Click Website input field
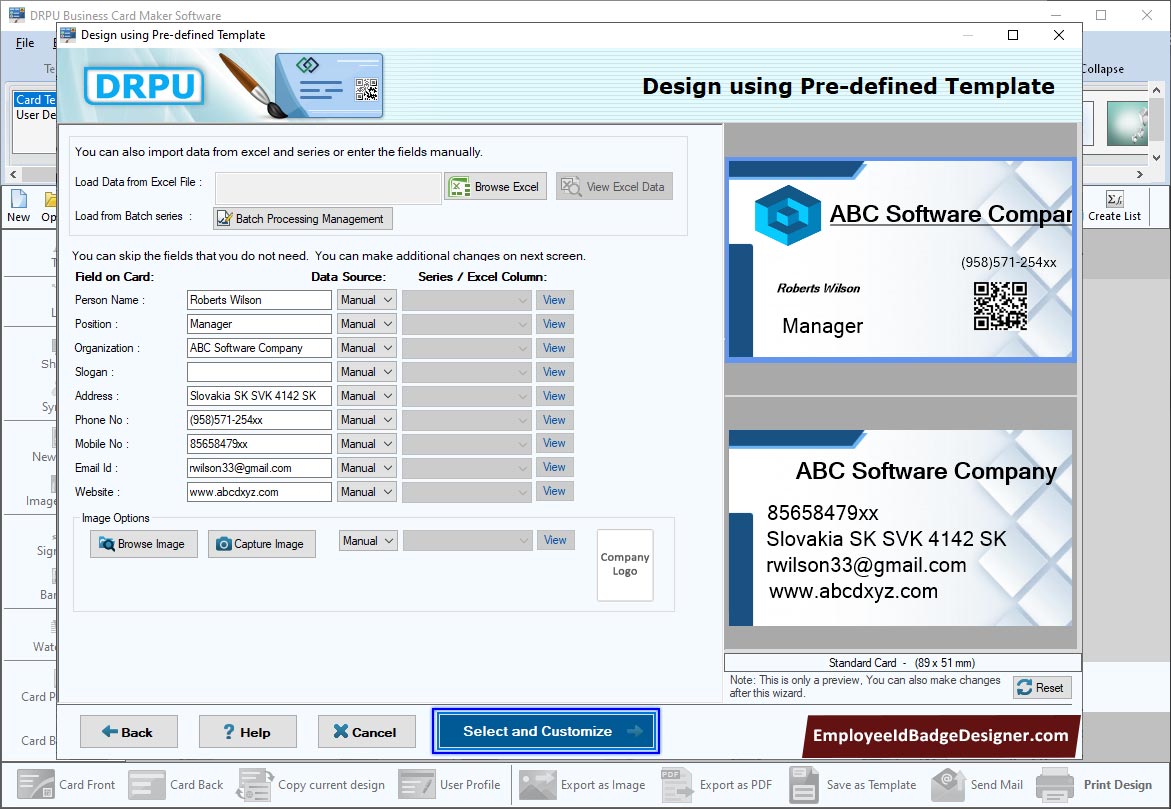Image resolution: width=1171 pixels, height=809 pixels. point(259,492)
